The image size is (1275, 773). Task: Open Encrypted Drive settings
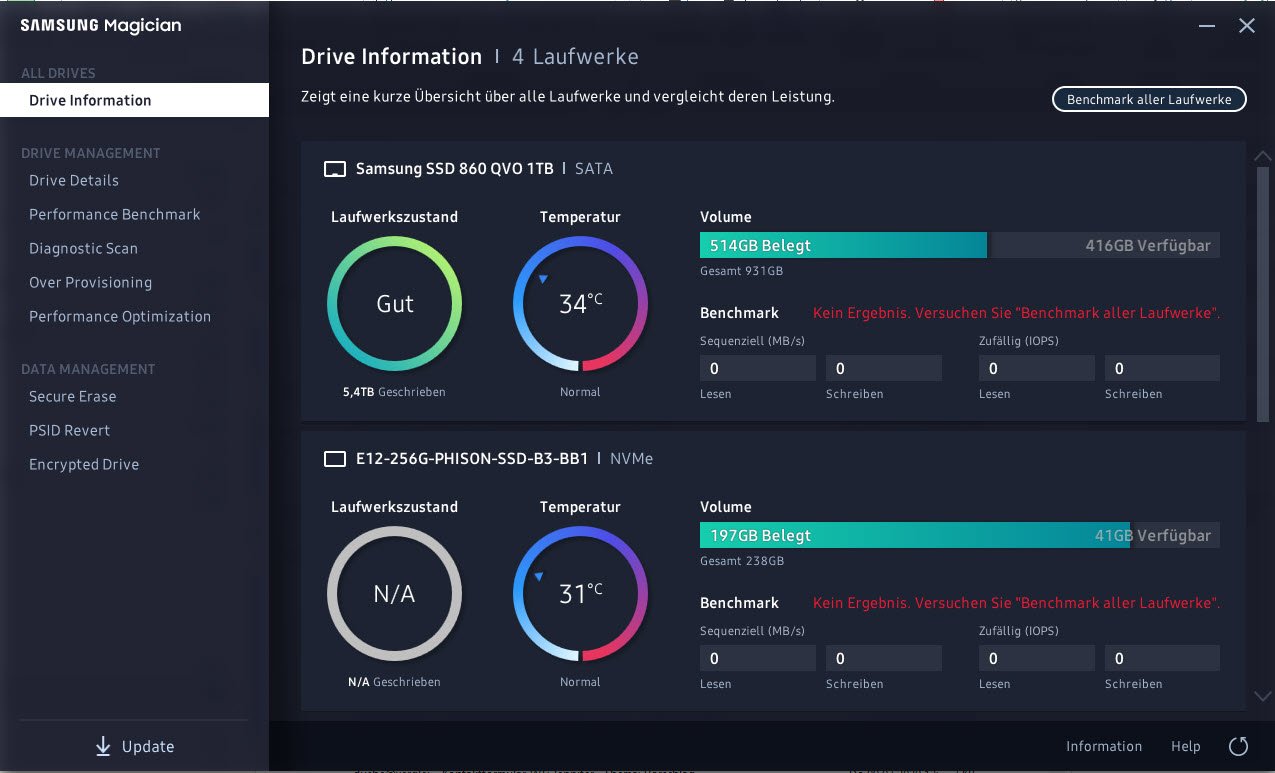[x=84, y=464]
